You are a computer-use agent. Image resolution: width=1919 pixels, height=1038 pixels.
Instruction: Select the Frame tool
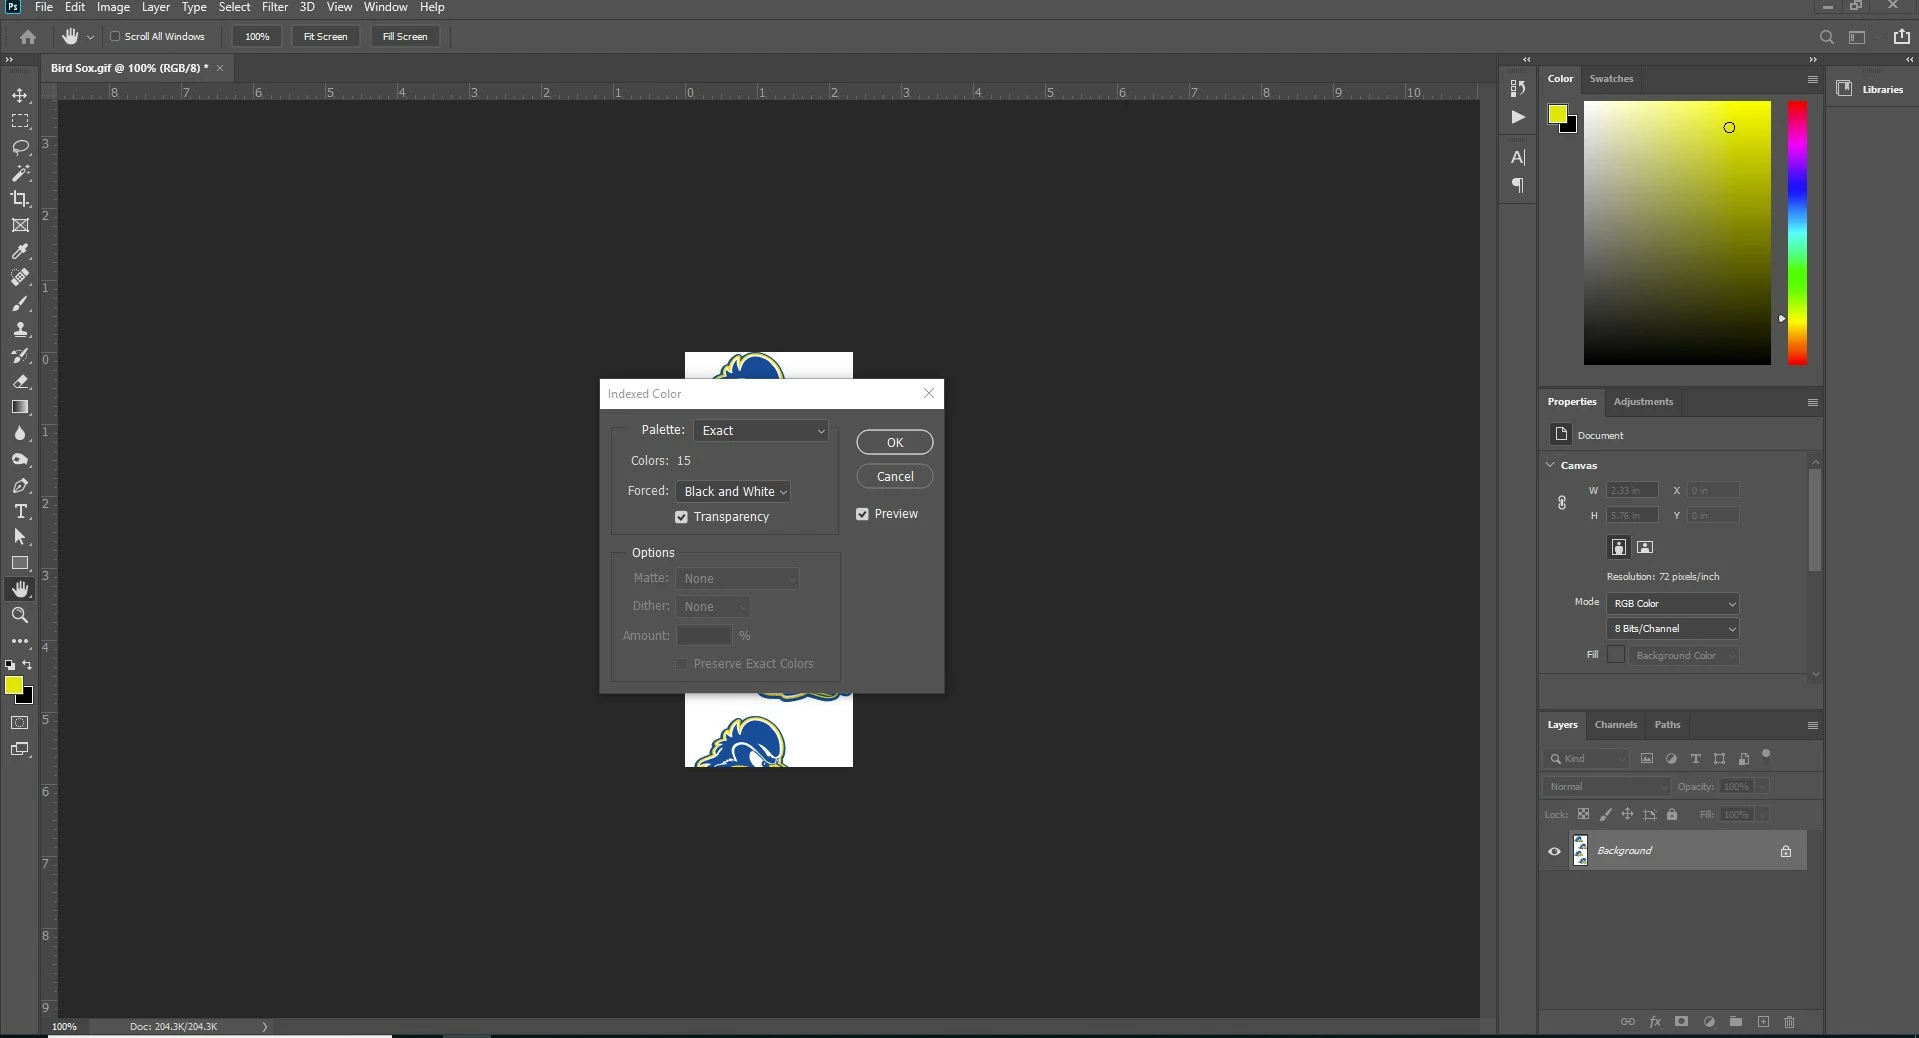point(20,225)
